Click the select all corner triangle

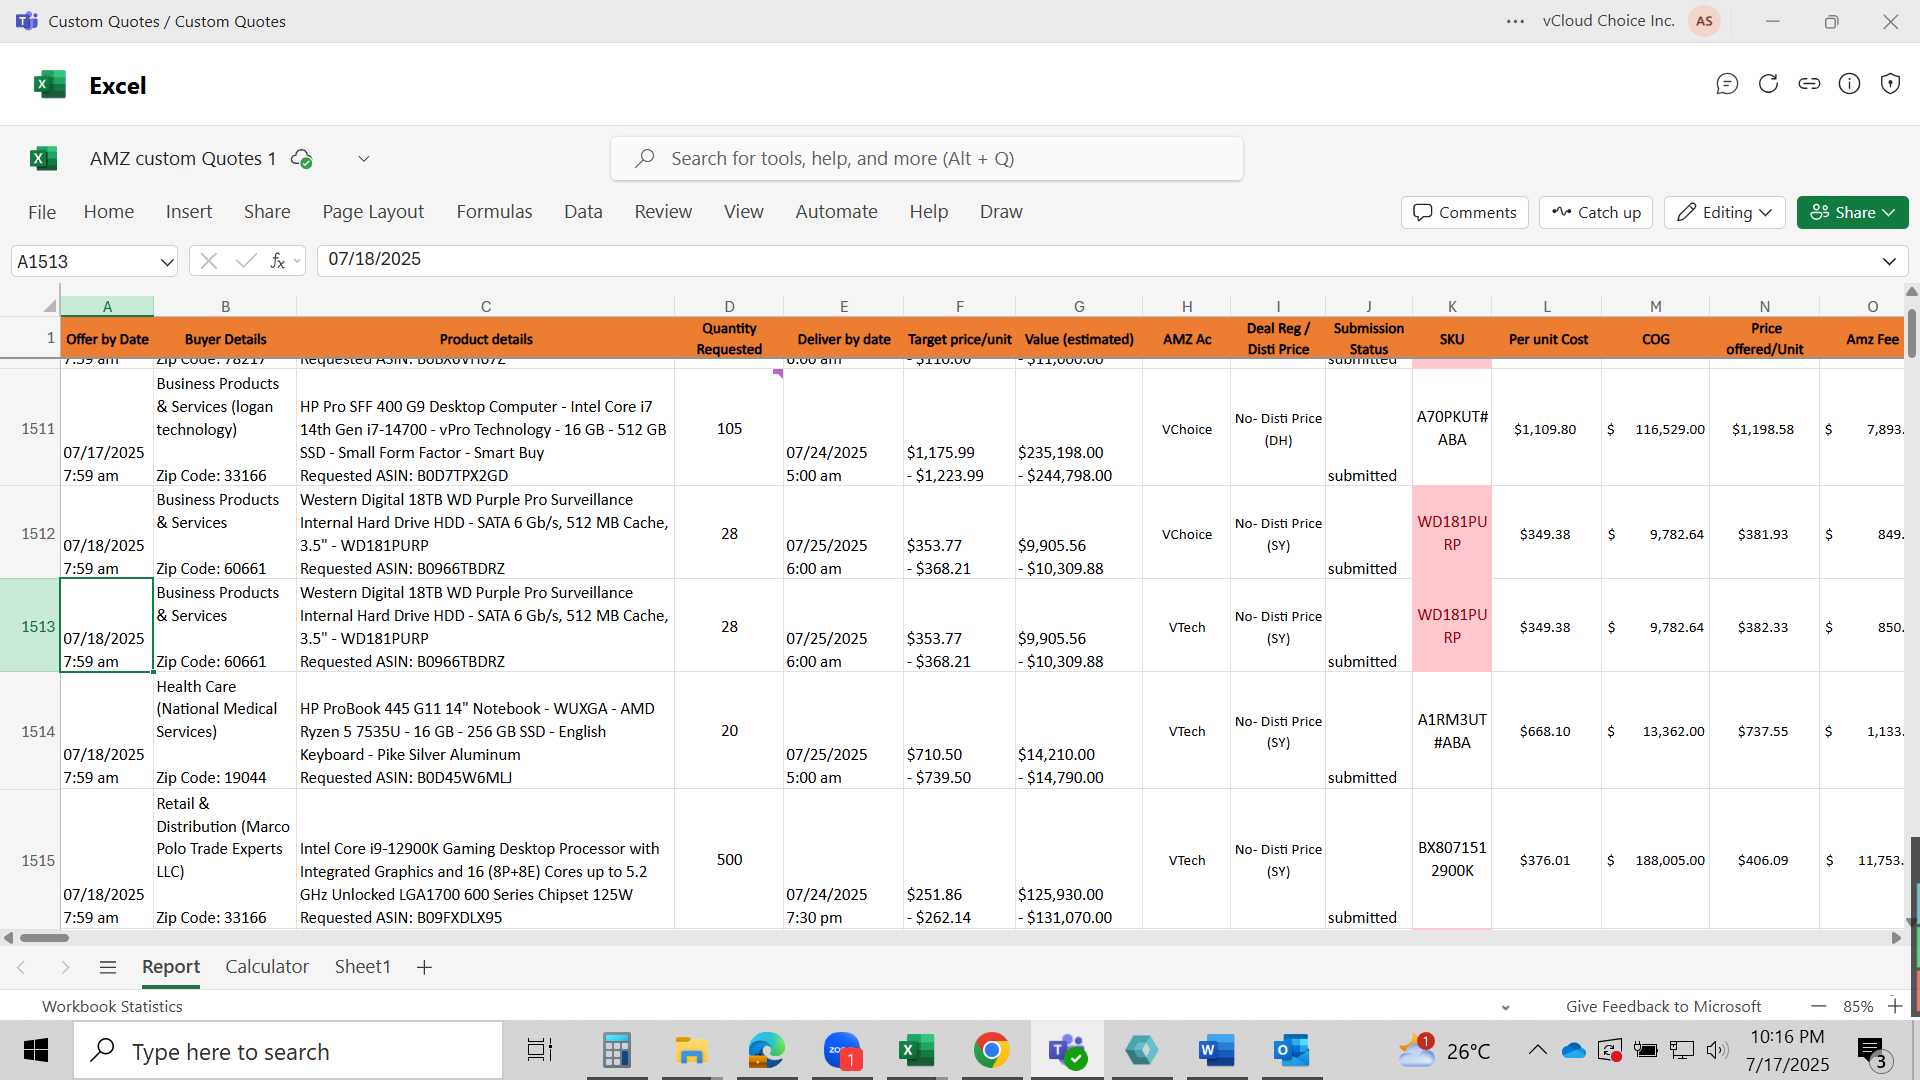pos(49,306)
